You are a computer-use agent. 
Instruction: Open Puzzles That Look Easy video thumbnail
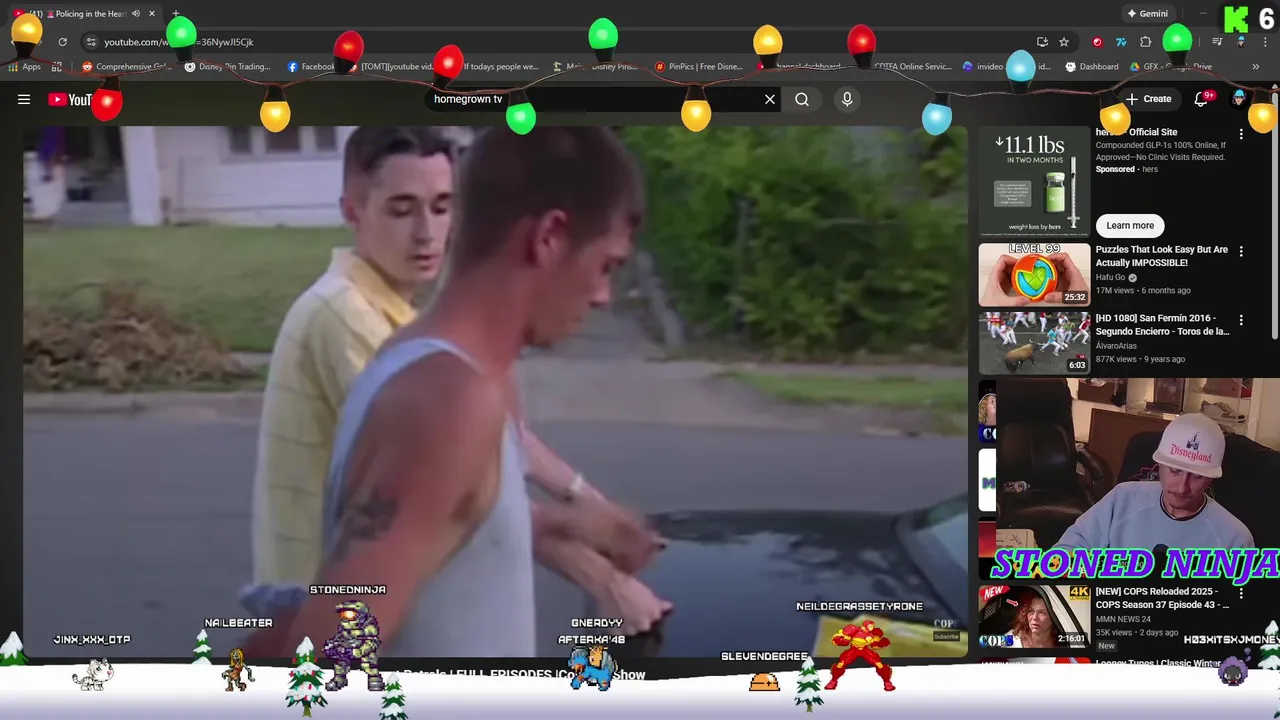(1034, 275)
